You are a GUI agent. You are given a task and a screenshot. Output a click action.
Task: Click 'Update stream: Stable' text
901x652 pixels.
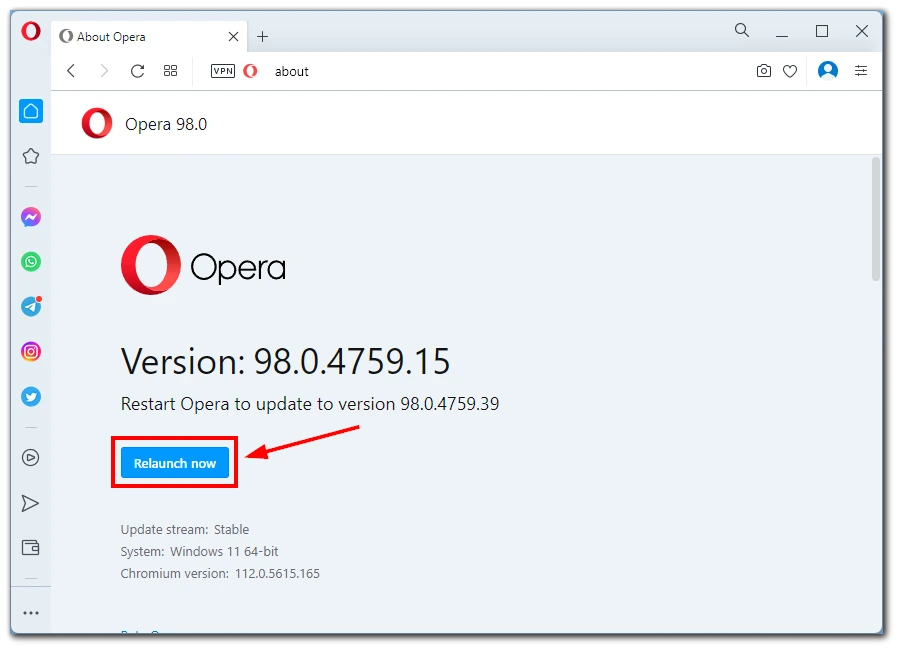pos(185,530)
